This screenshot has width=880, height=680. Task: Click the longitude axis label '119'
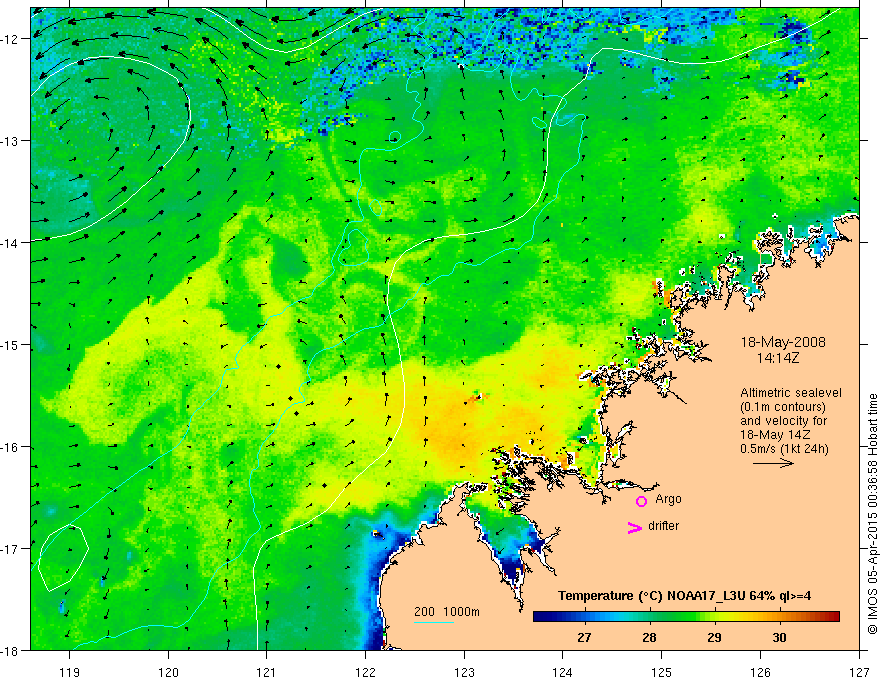point(70,672)
